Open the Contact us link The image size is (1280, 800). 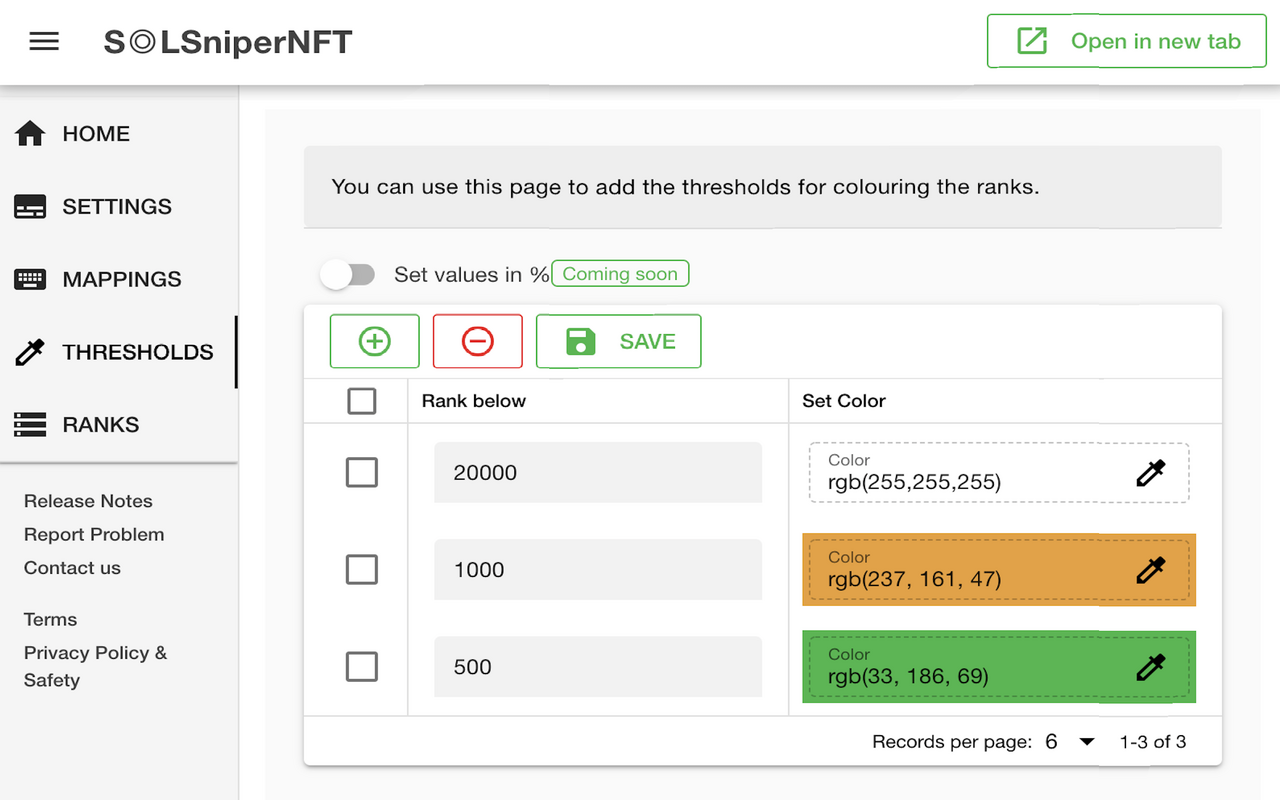pyautogui.click(x=72, y=568)
